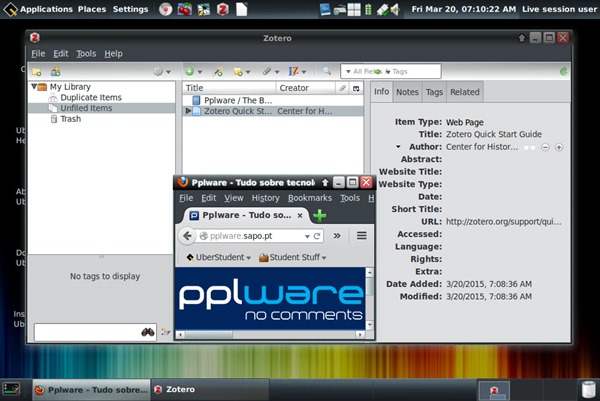Open Zotero Tools menu

86,54
